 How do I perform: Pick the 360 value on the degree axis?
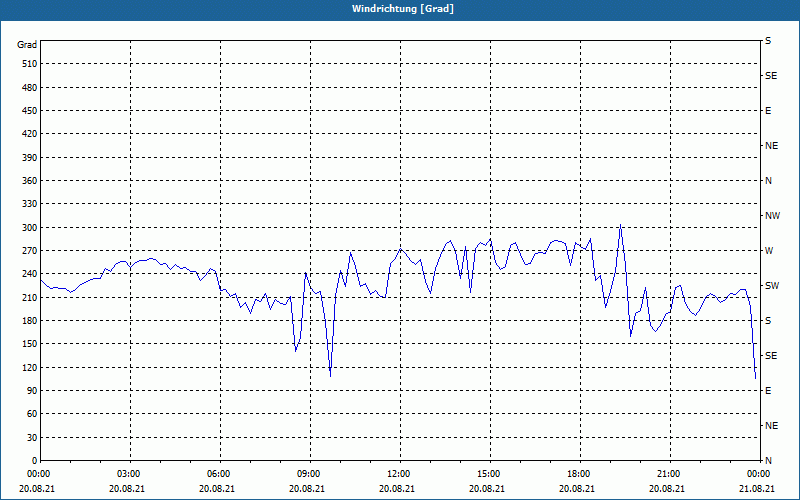pos(29,181)
